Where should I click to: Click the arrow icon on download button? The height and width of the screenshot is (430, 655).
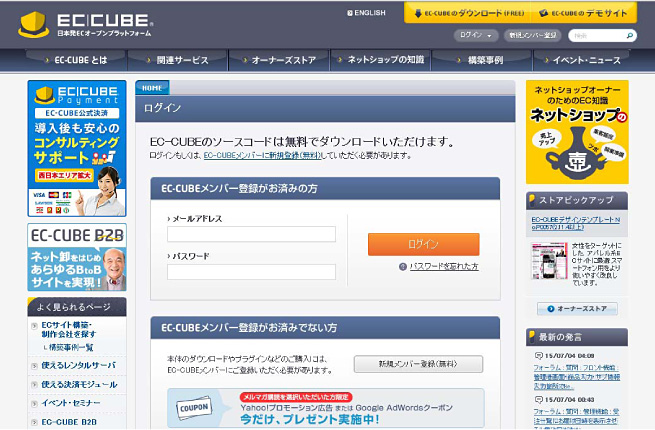418,13
